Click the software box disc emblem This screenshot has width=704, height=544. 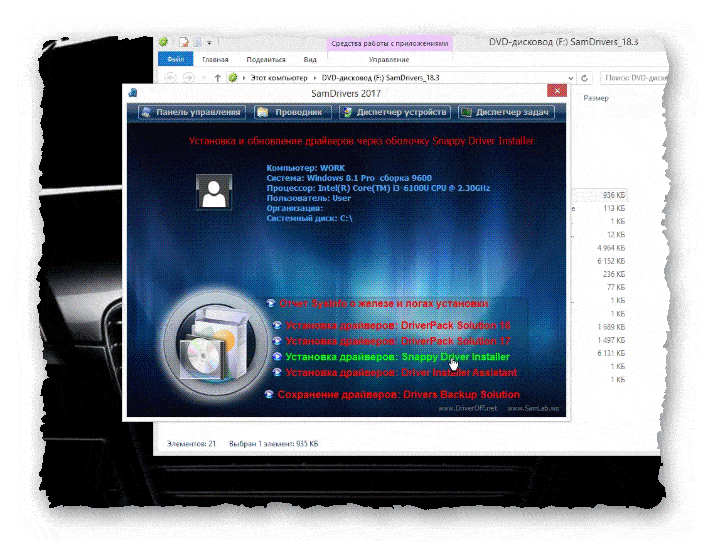pyautogui.click(x=214, y=343)
